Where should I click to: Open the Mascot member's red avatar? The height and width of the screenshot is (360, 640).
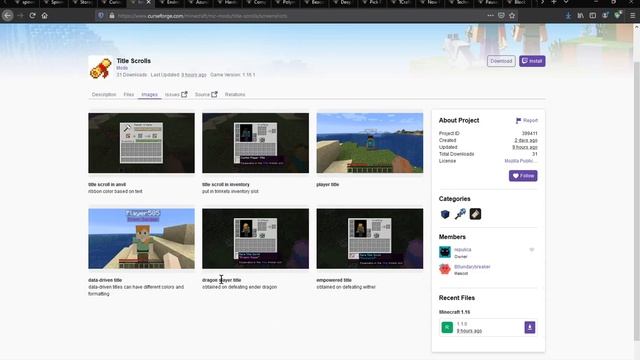445,269
